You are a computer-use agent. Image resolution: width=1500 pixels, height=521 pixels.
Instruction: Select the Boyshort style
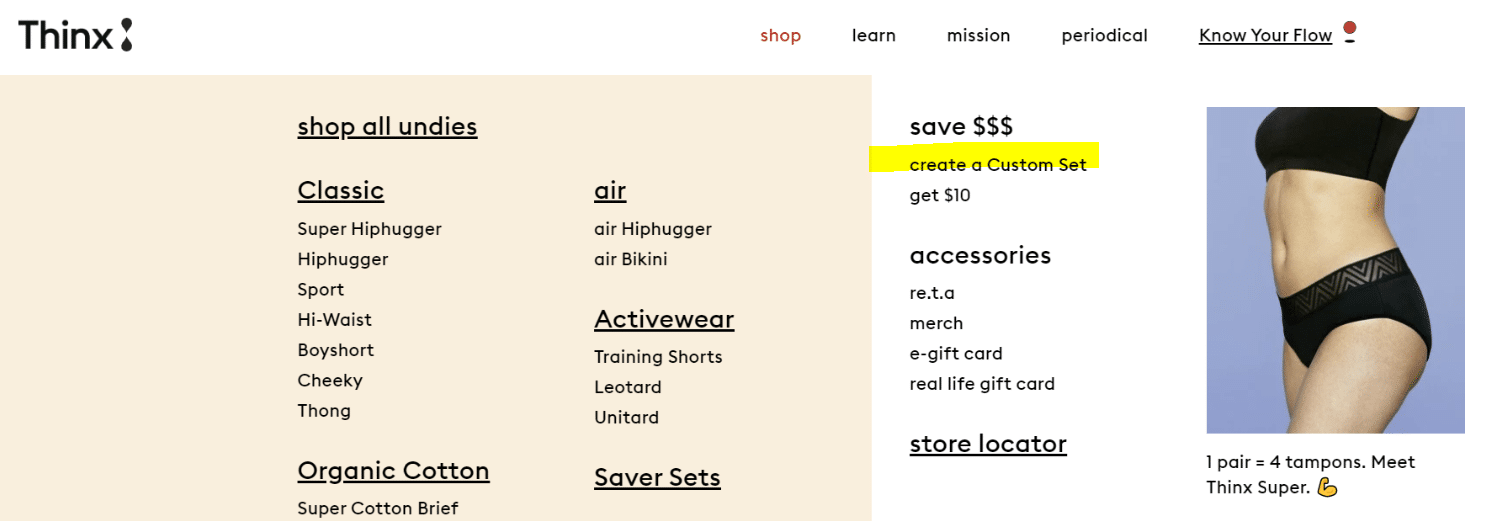click(335, 350)
